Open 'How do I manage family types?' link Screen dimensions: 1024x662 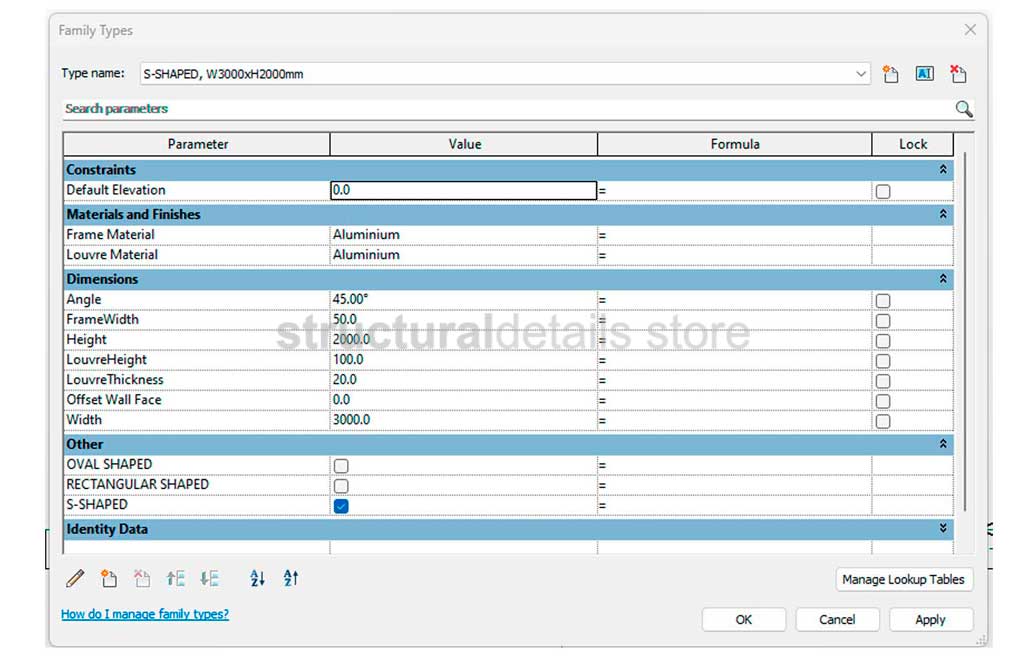(145, 614)
